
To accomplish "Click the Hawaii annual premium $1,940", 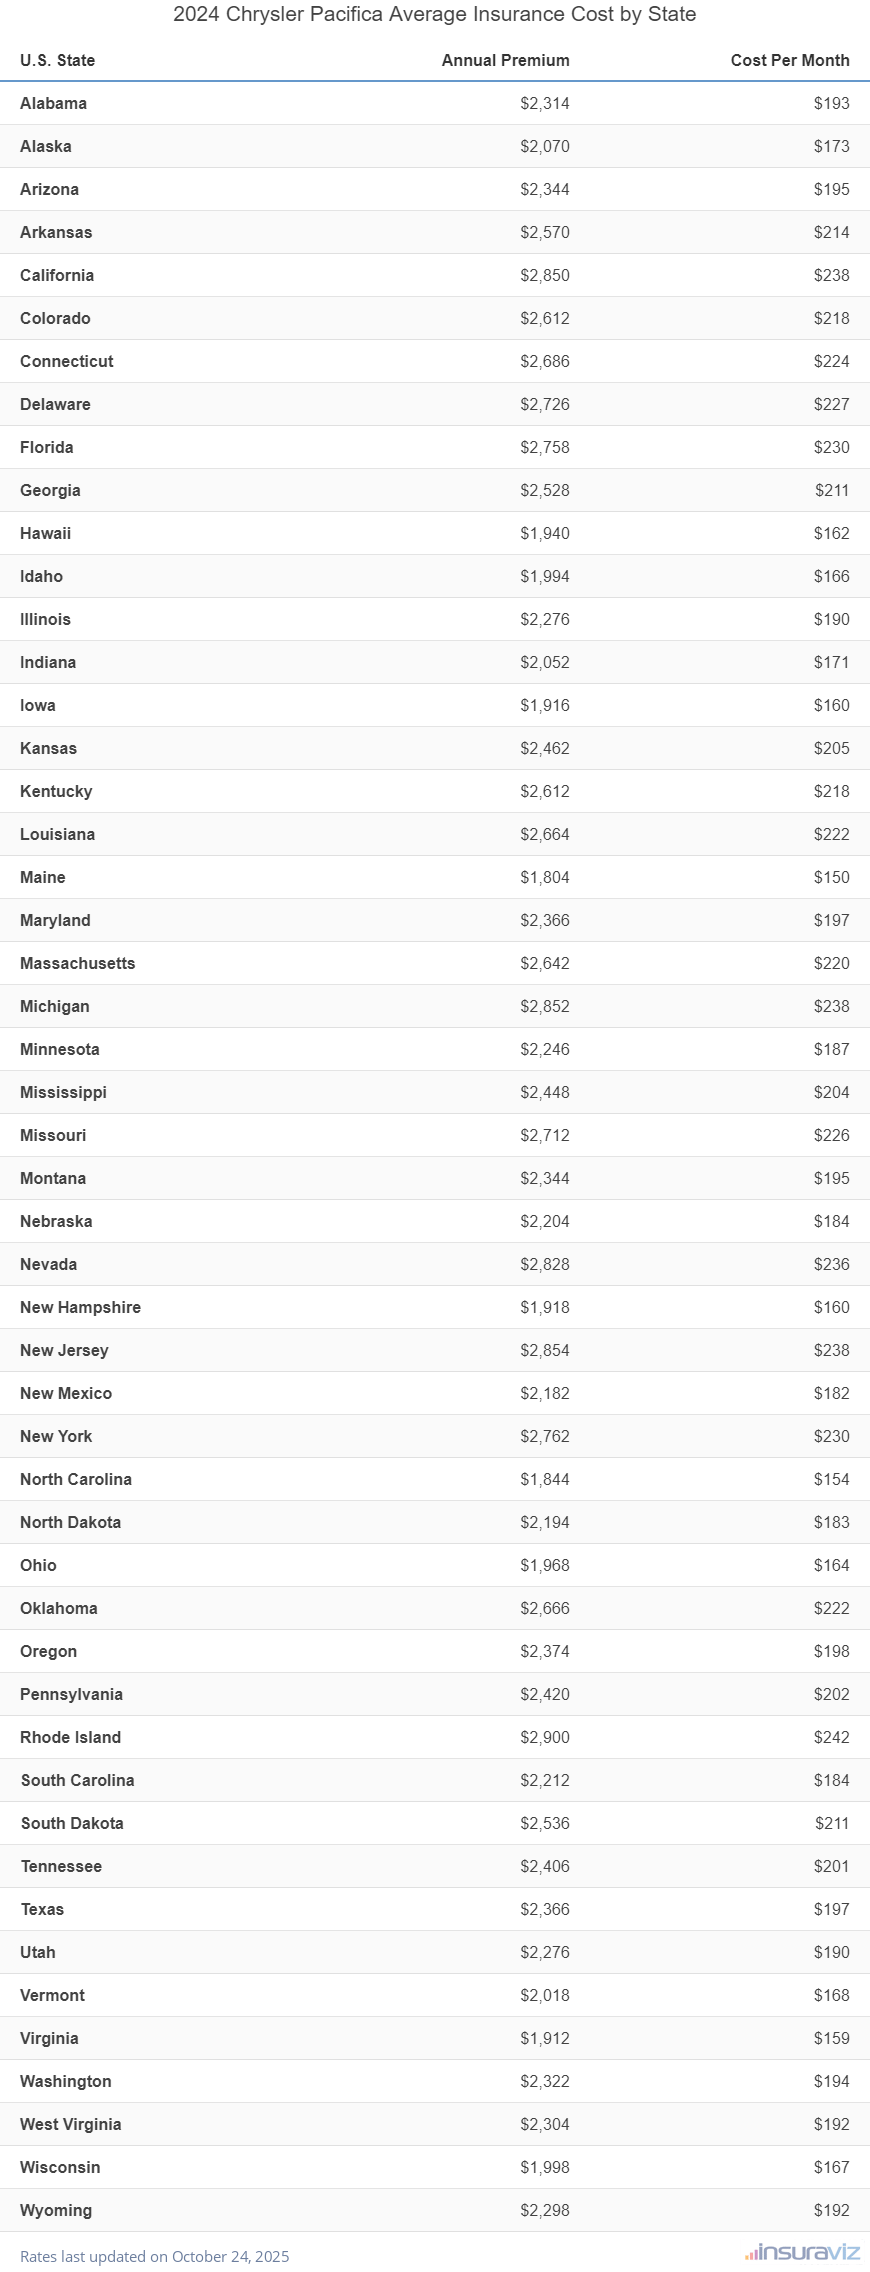I will tap(544, 533).
